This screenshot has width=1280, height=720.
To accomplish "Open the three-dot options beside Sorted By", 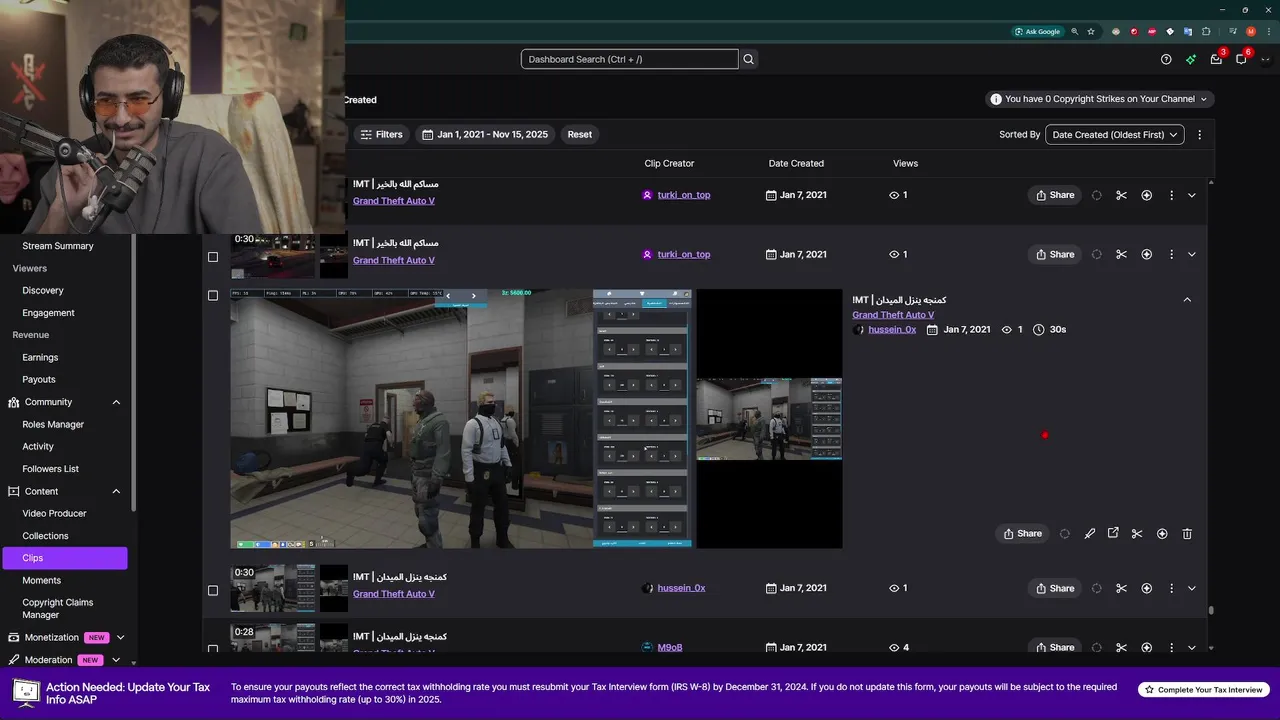I will (1200, 134).
